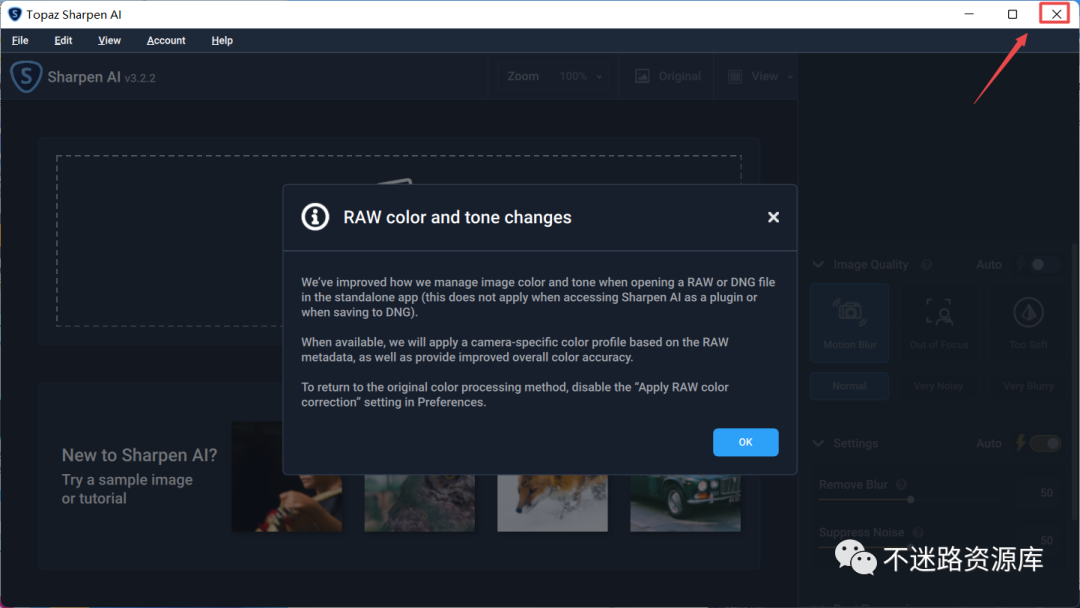Open the View mode dropdown in toolbar
This screenshot has width=1080, height=608.
[x=760, y=76]
